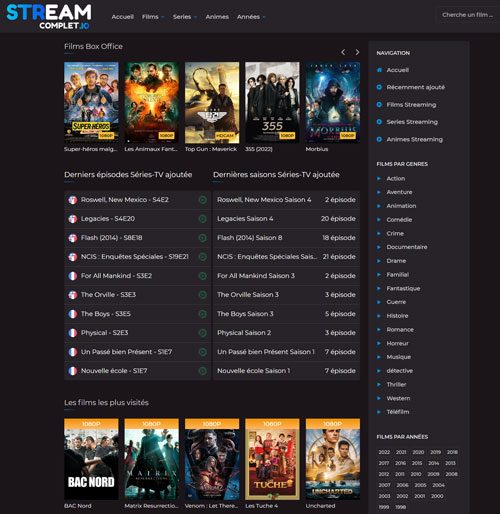Click the Cherche un film search field

467,15
